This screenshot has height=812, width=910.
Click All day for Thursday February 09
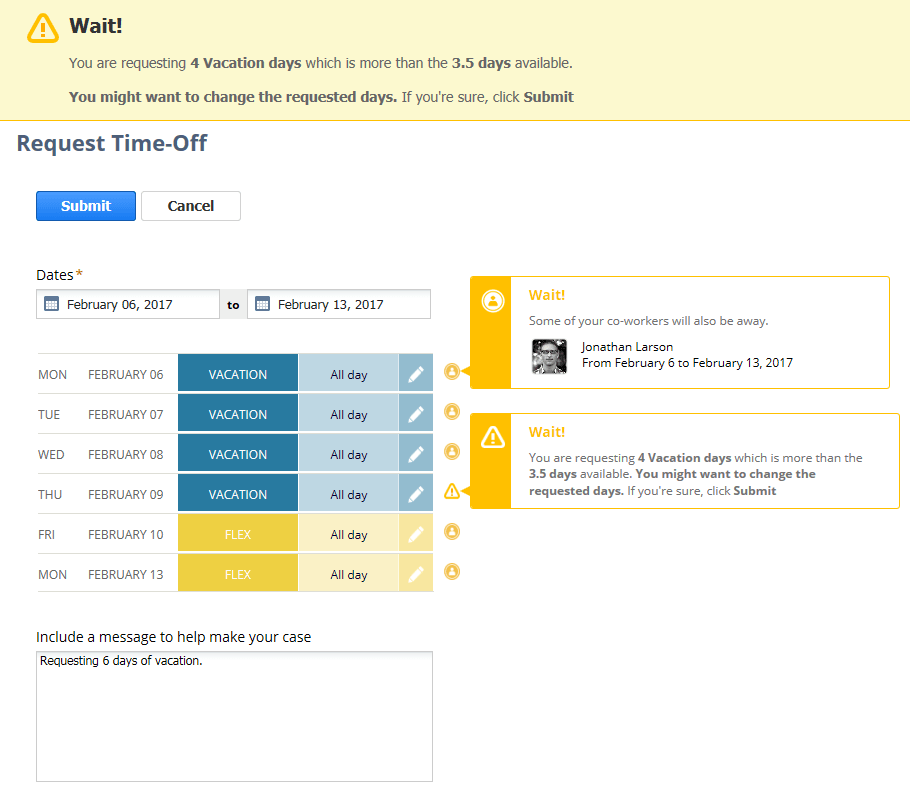click(349, 495)
